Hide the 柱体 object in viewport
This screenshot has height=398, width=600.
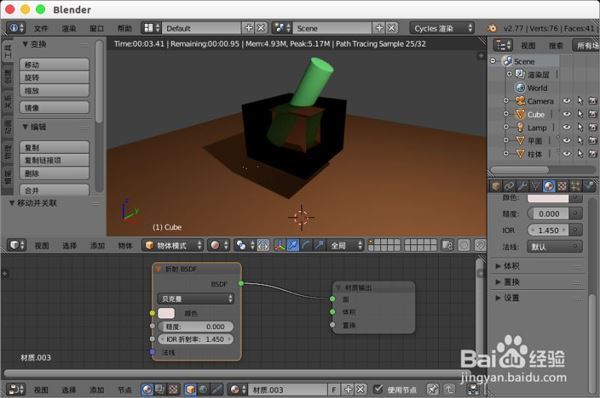pyautogui.click(x=567, y=153)
